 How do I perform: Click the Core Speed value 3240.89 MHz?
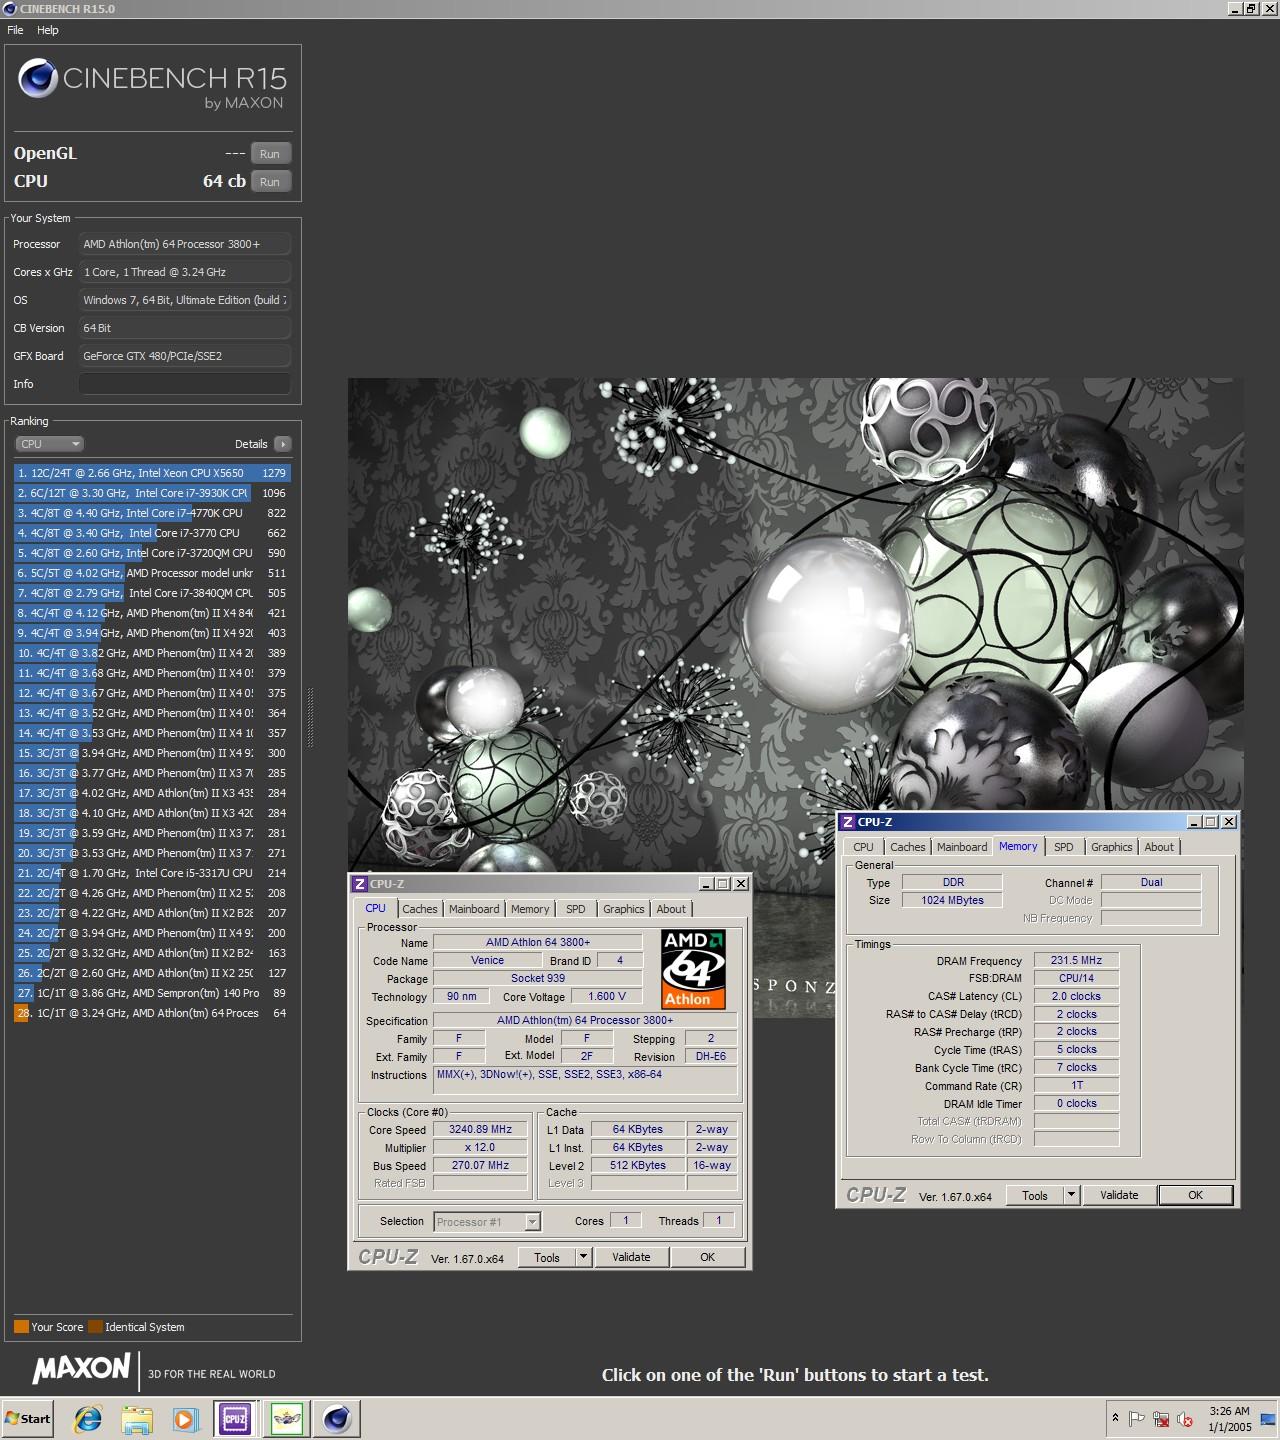[x=480, y=1129]
